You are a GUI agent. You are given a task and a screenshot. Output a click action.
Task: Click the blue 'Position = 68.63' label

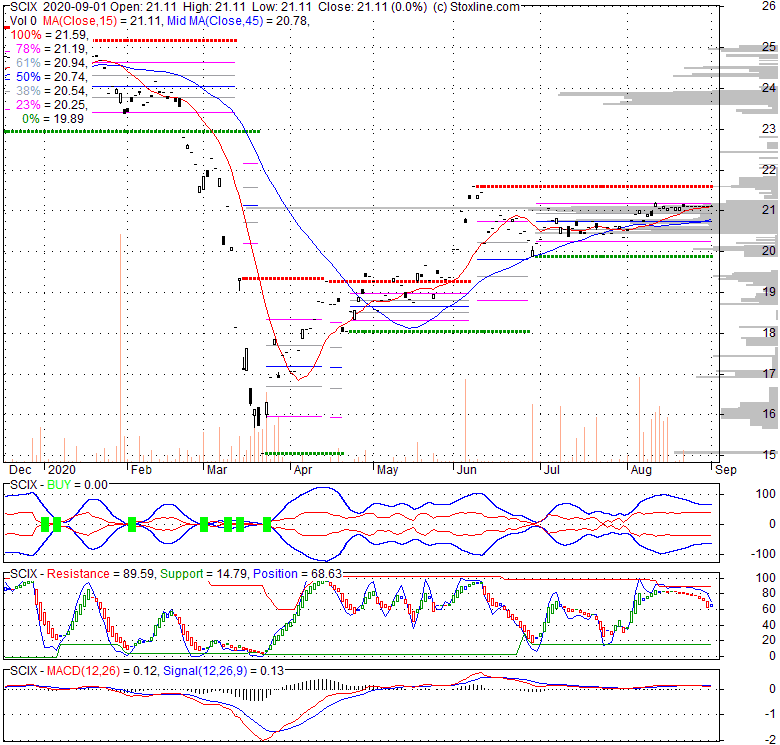[x=297, y=574]
